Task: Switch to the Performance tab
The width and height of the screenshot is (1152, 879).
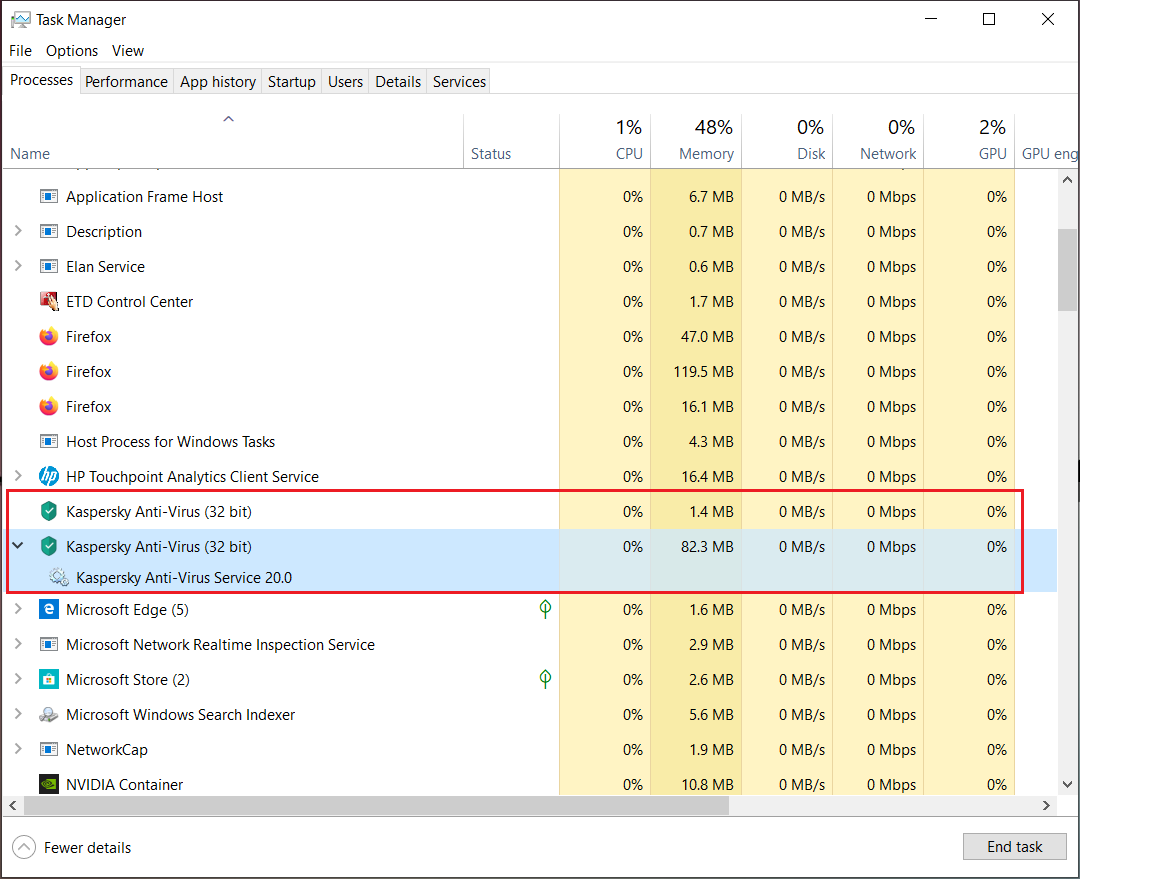Action: coord(126,82)
